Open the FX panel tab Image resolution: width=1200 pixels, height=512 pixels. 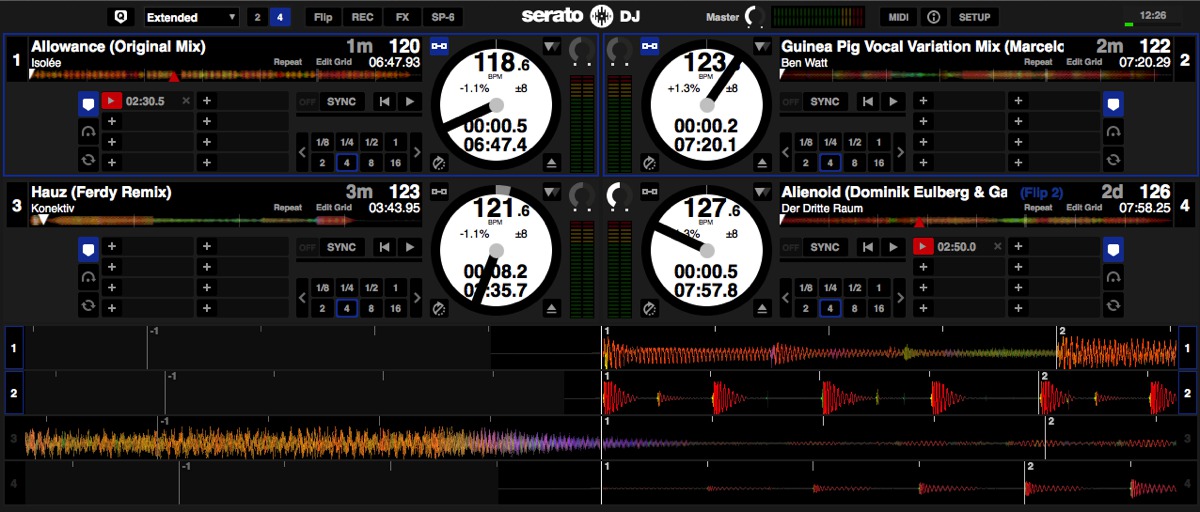point(401,17)
